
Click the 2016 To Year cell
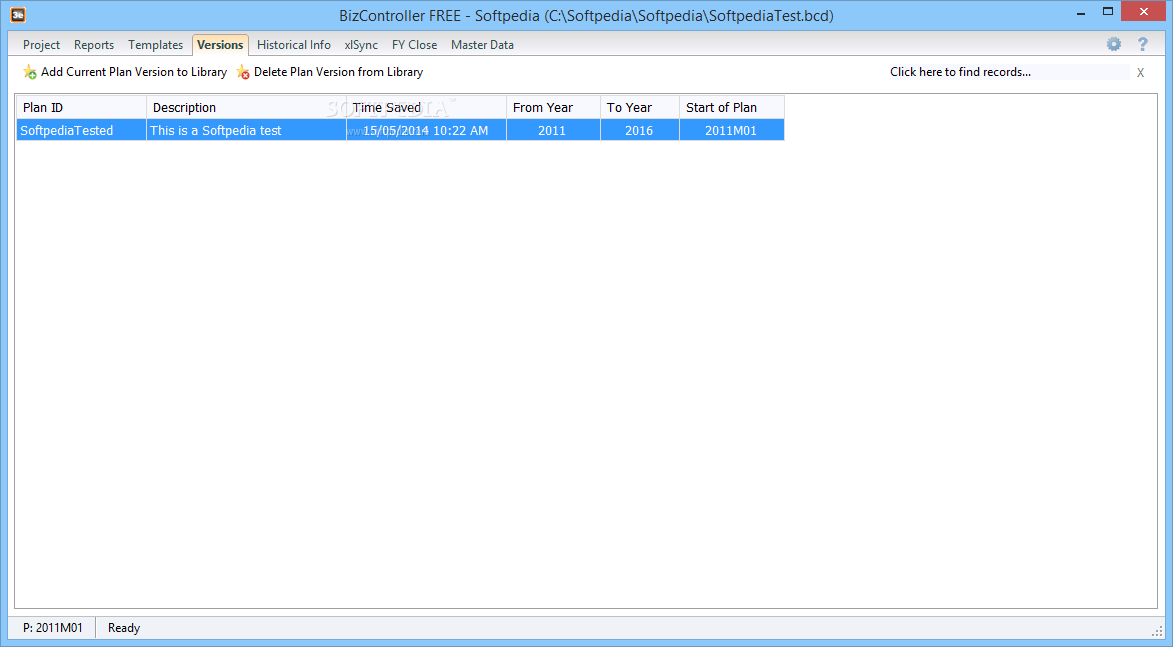pos(640,130)
